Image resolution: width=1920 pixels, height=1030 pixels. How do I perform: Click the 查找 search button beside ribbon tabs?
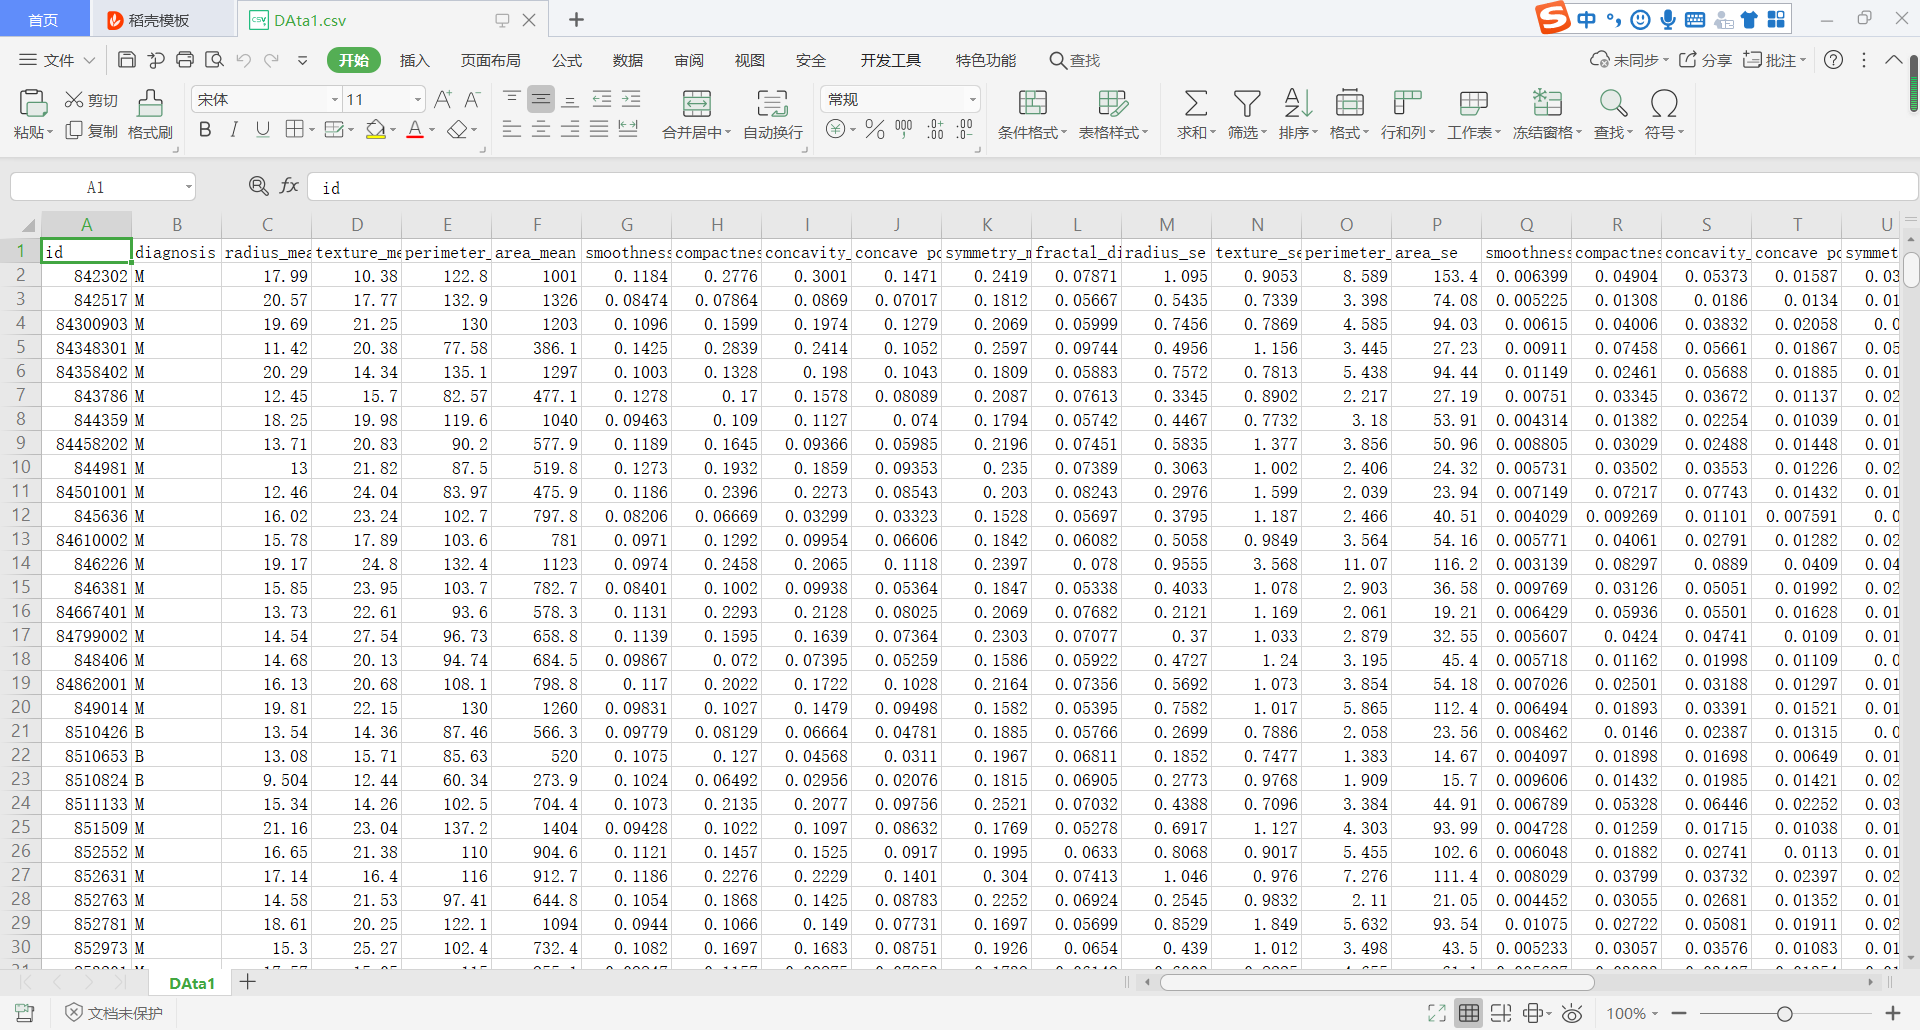(x=1074, y=60)
